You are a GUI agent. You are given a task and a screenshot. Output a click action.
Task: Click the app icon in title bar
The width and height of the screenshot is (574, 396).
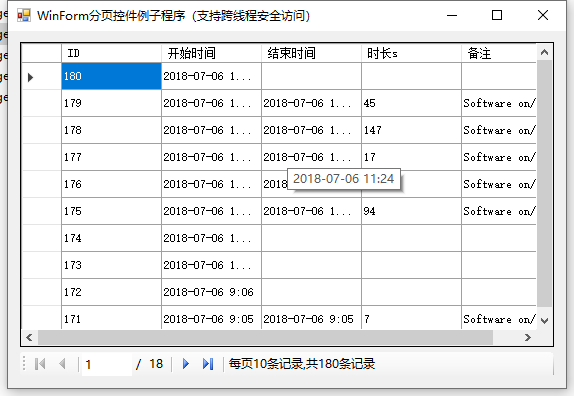click(x=24, y=15)
